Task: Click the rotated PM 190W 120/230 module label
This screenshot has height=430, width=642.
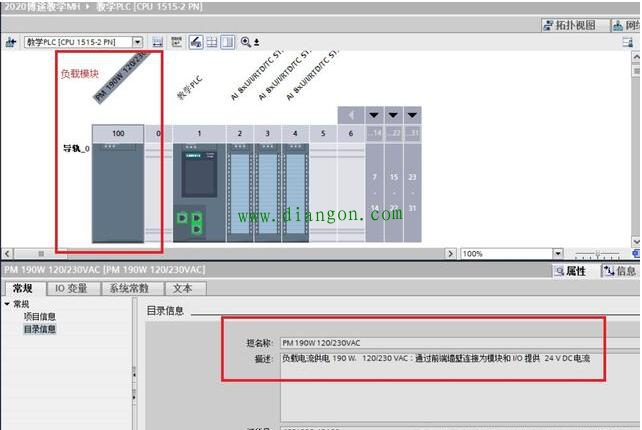Action: click(x=120, y=77)
